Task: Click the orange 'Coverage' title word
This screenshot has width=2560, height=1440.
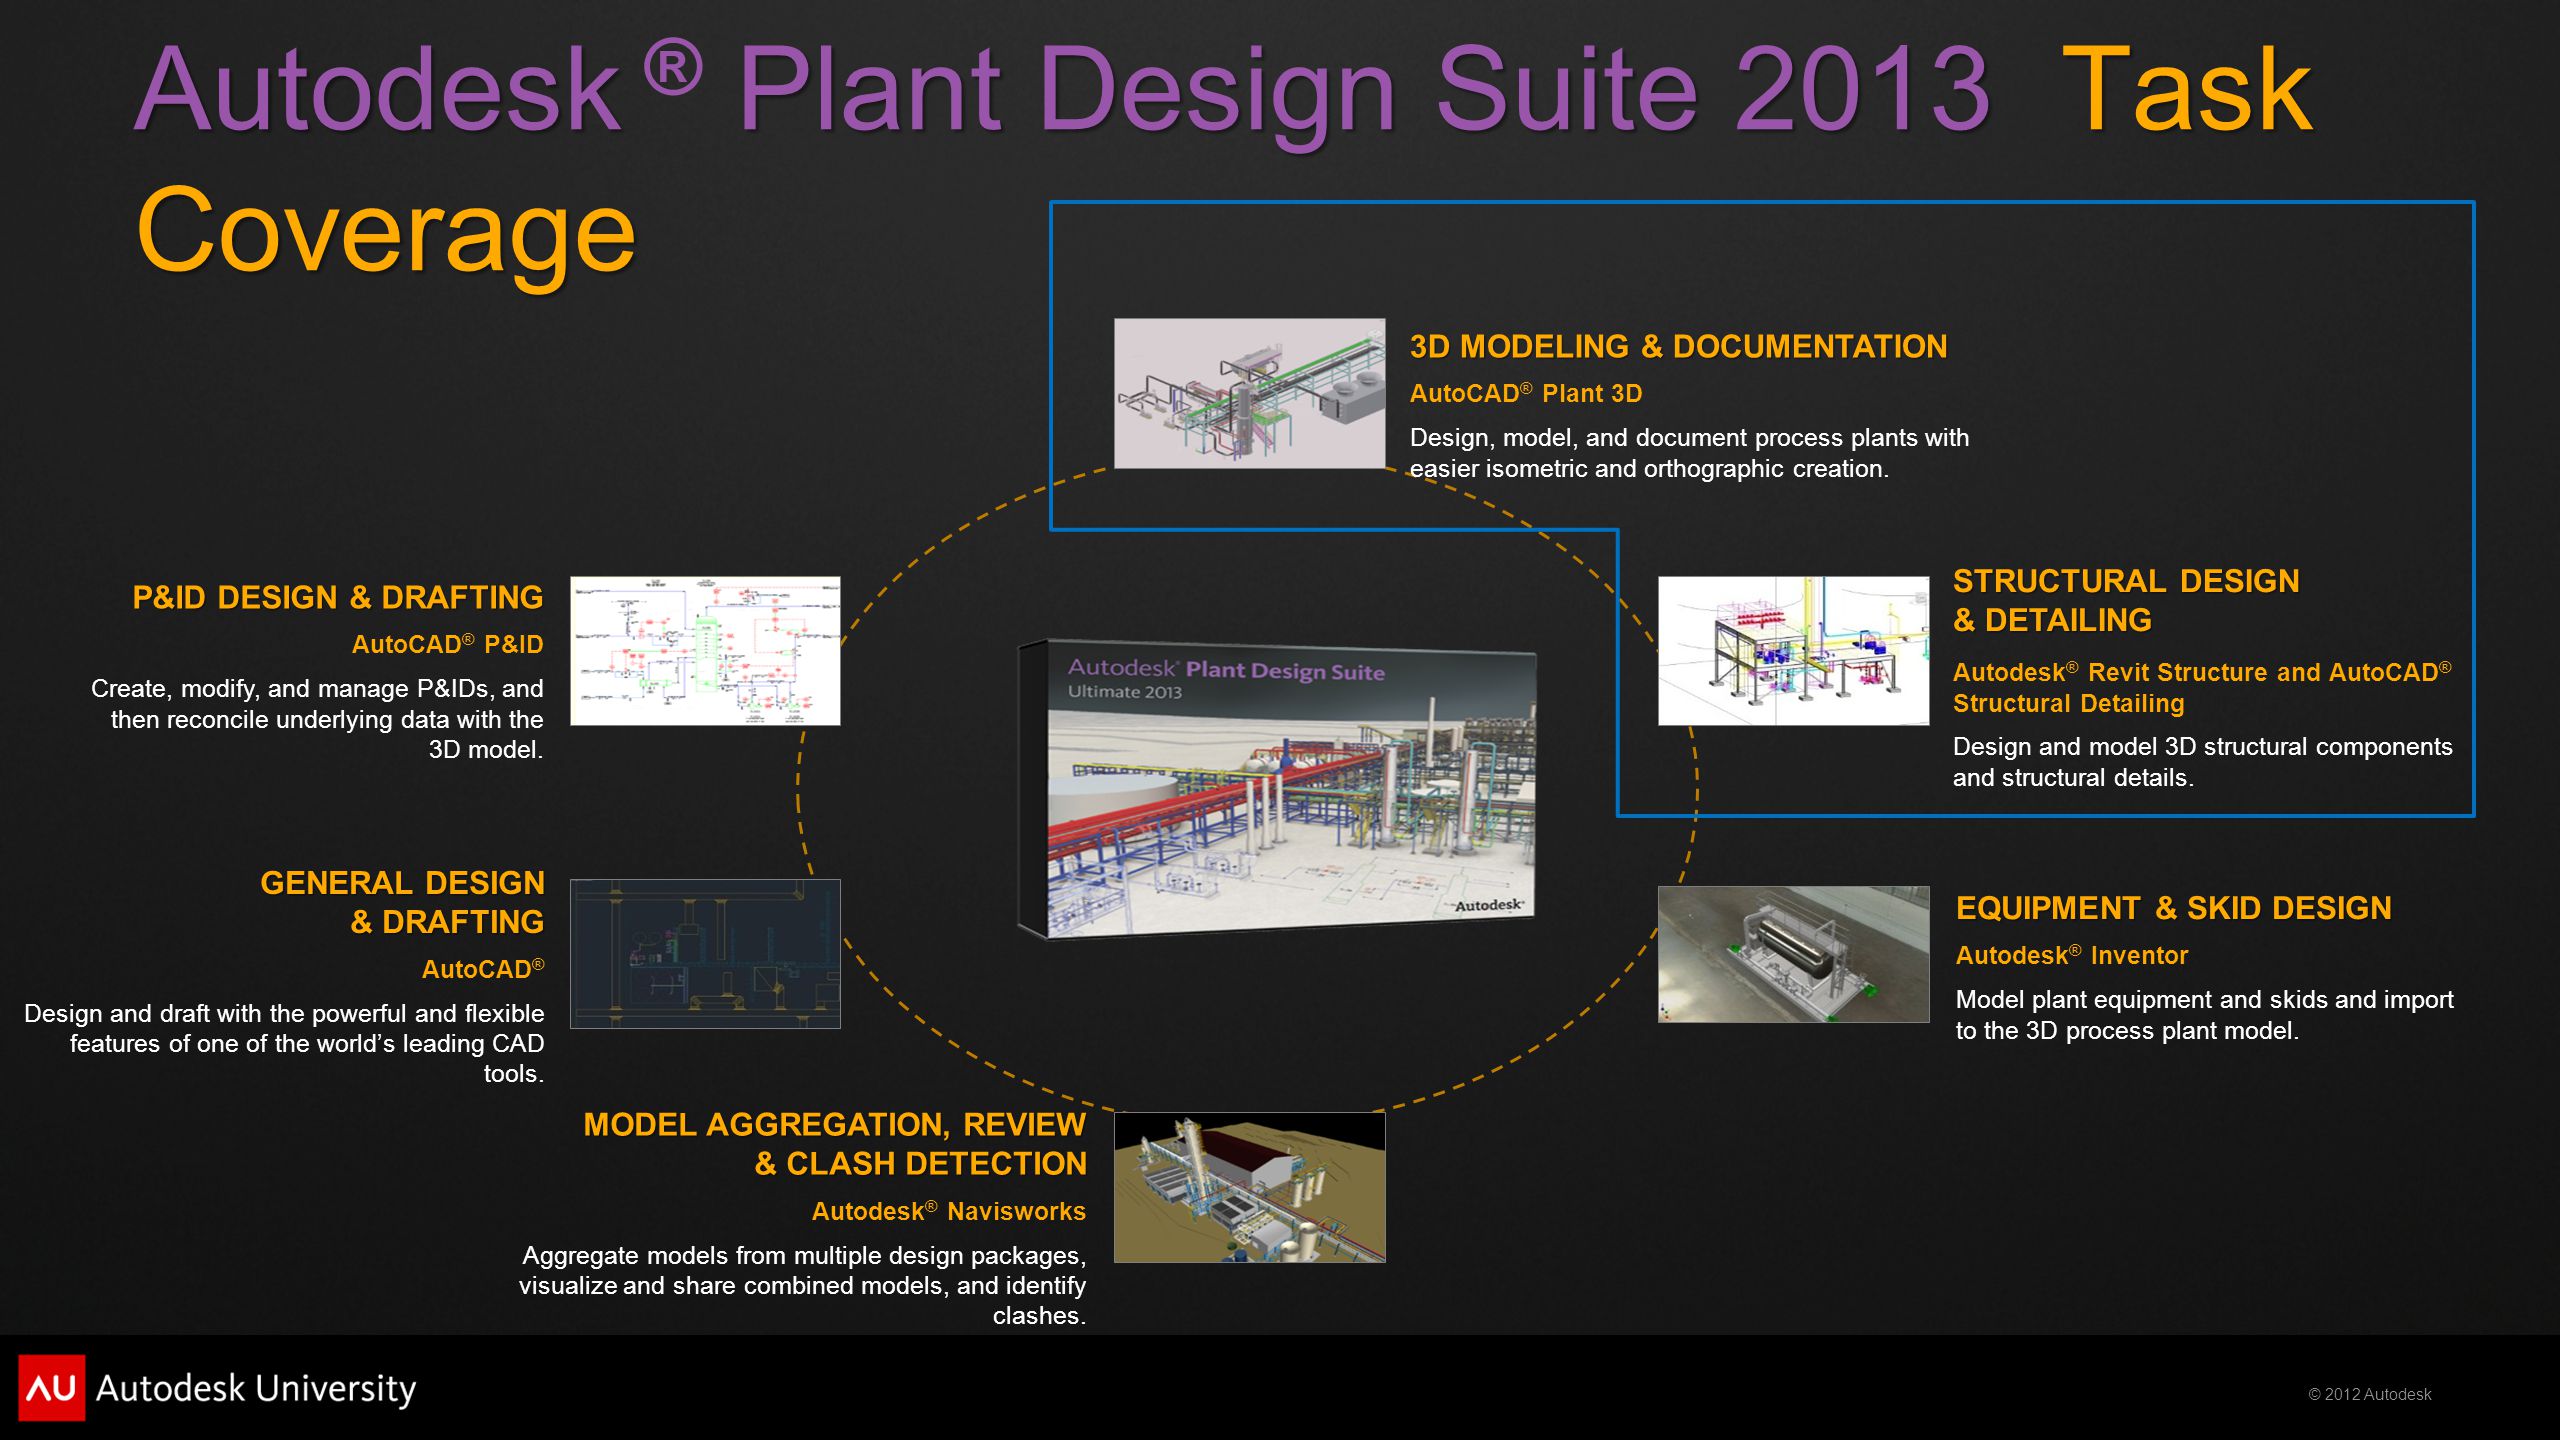Action: tap(385, 230)
